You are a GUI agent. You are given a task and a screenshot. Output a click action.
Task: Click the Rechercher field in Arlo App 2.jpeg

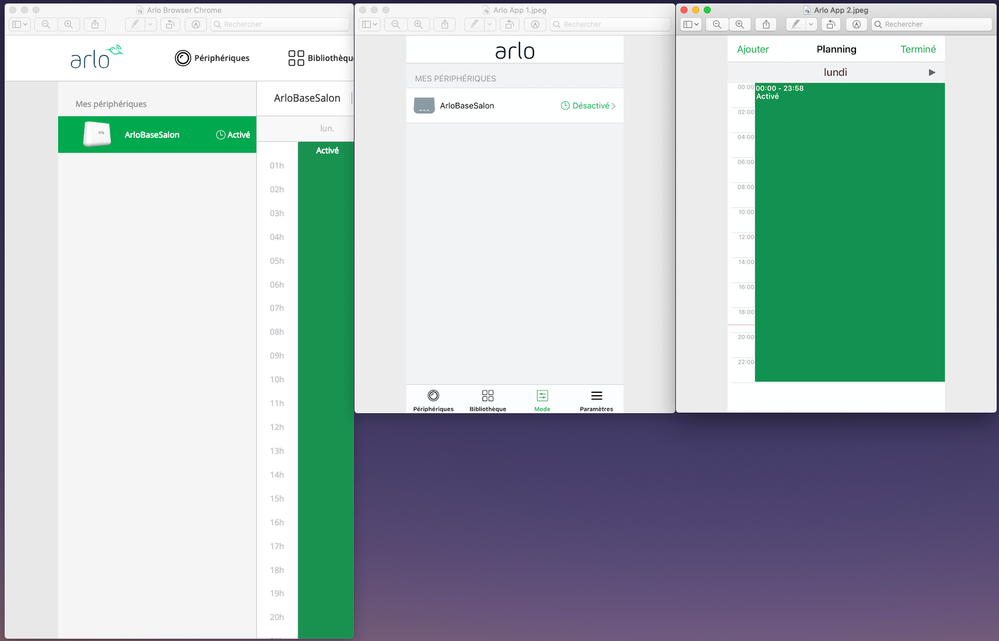pyautogui.click(x=931, y=24)
